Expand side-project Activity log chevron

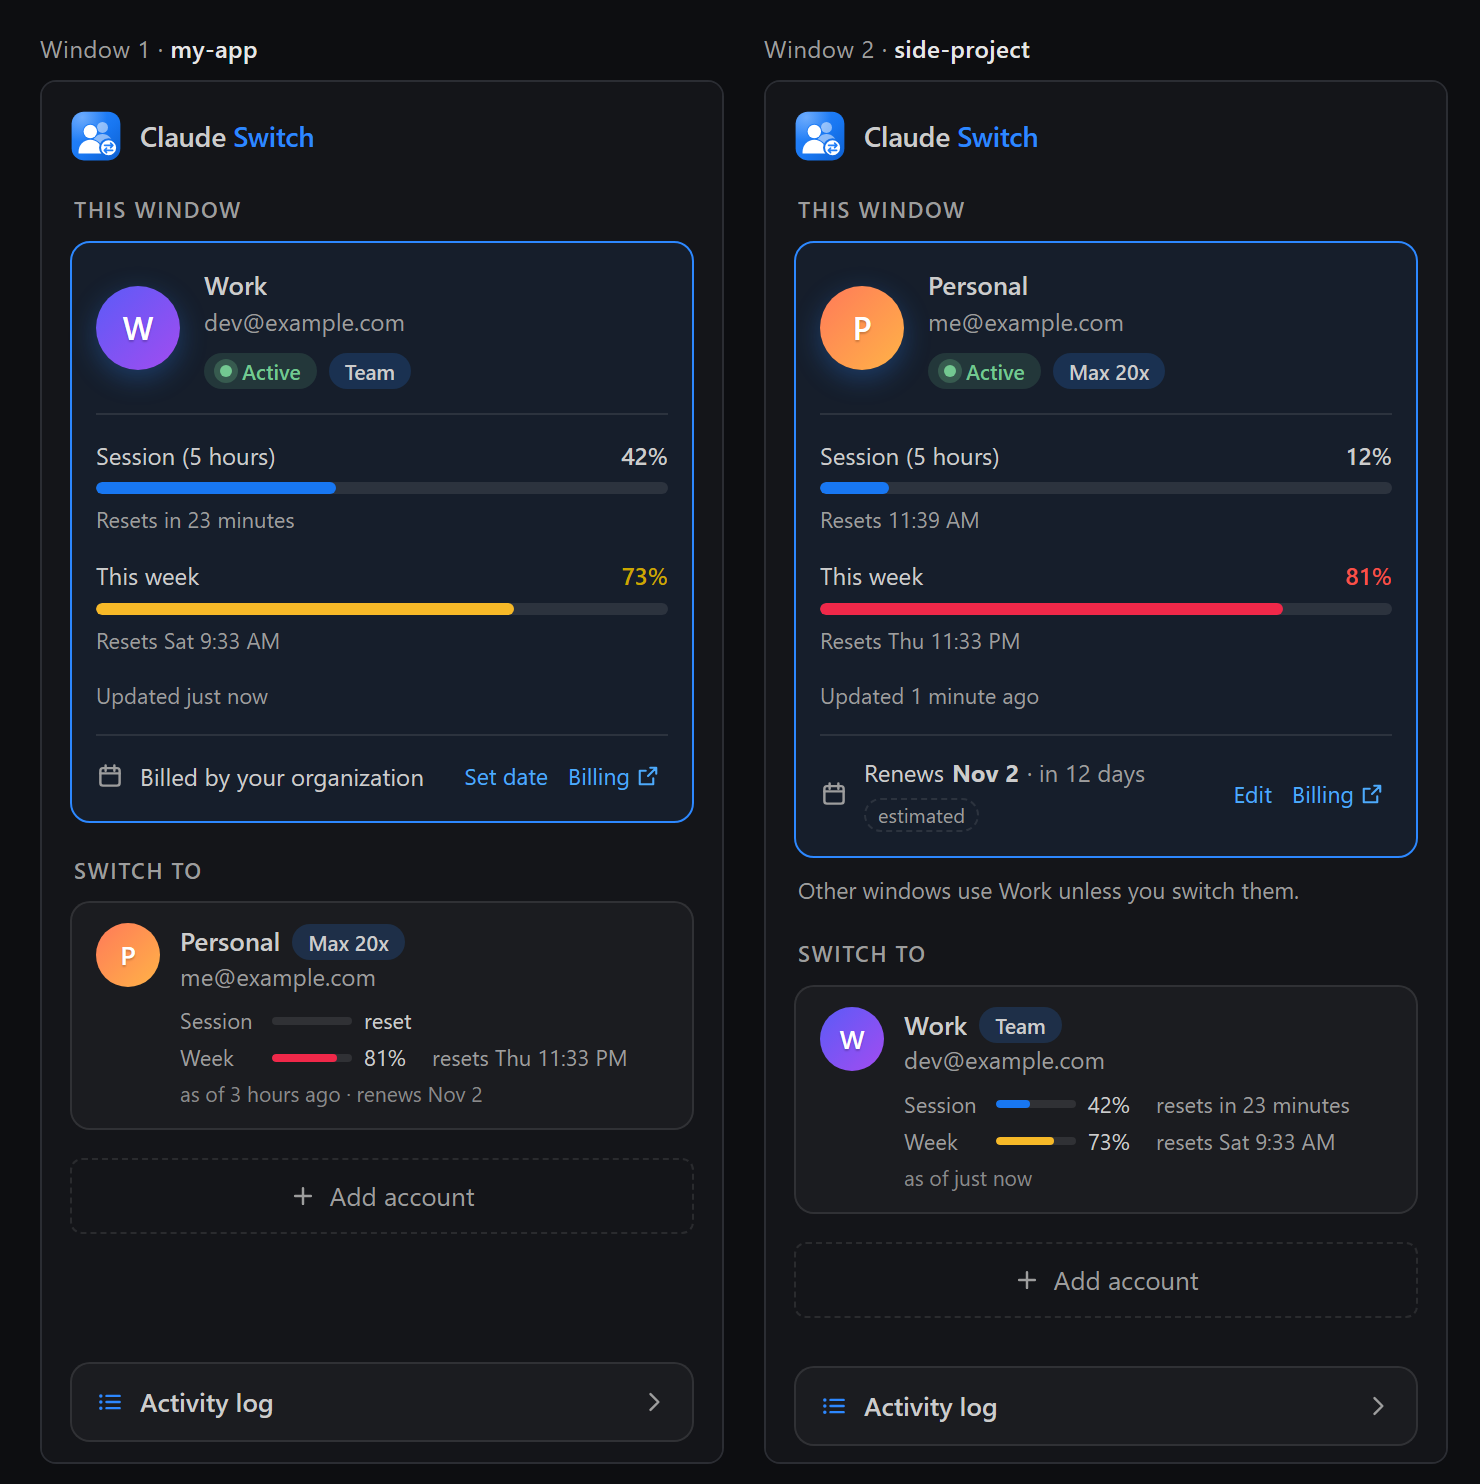[x=1378, y=1406]
